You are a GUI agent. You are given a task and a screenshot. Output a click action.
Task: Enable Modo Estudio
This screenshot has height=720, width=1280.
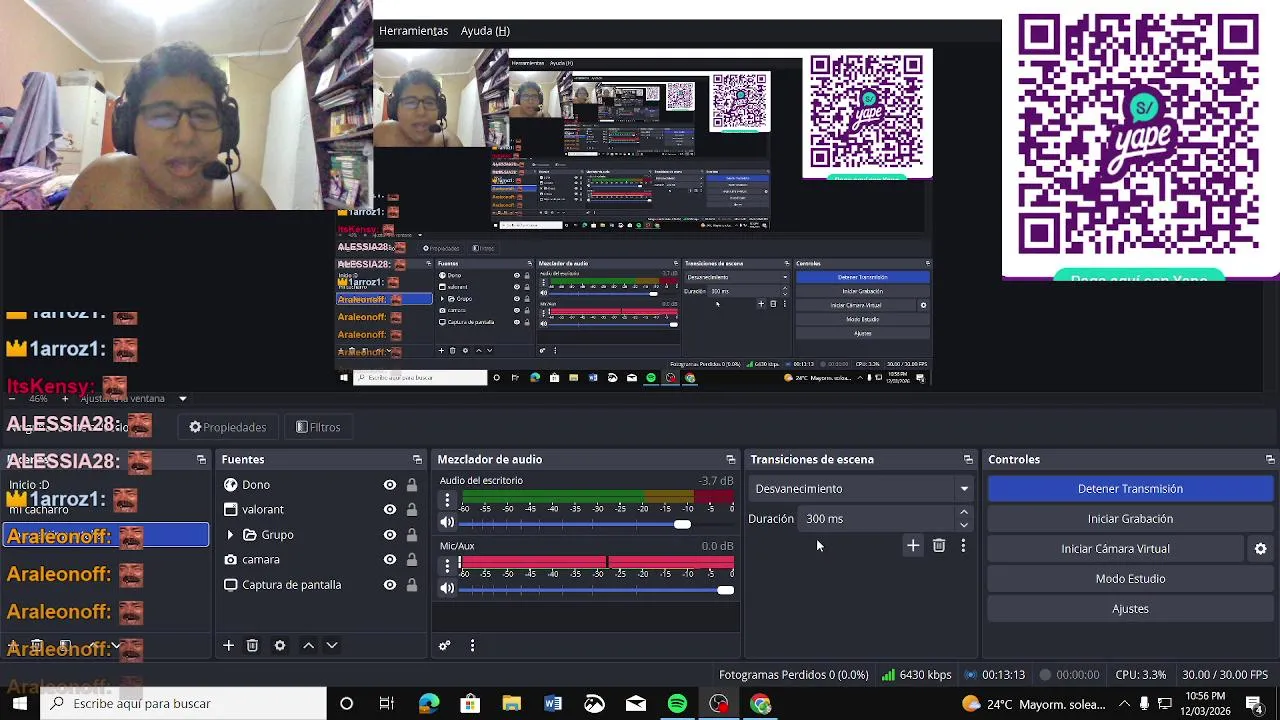click(x=1130, y=579)
